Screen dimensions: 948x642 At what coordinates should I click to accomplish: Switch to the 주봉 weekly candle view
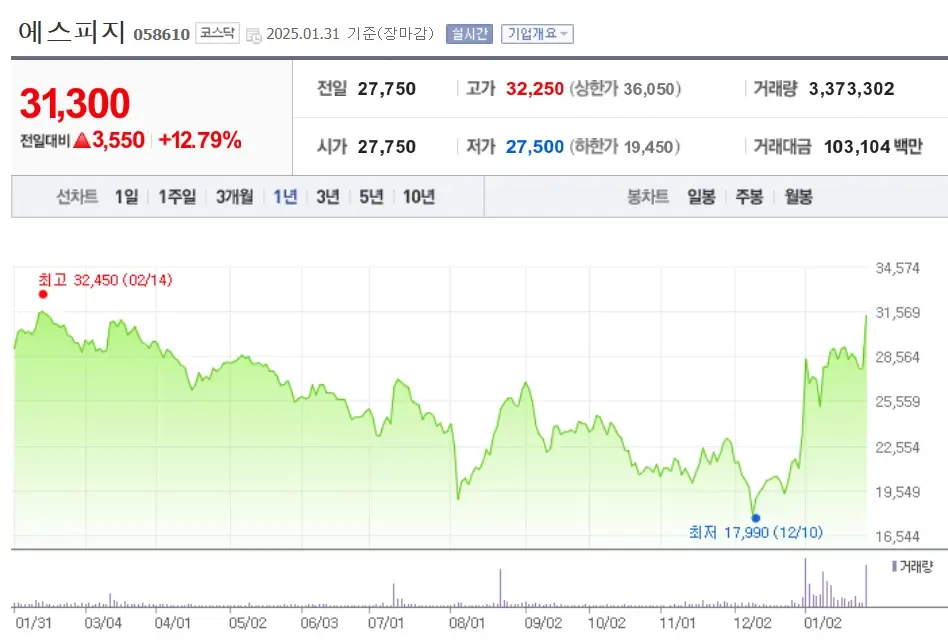click(750, 197)
